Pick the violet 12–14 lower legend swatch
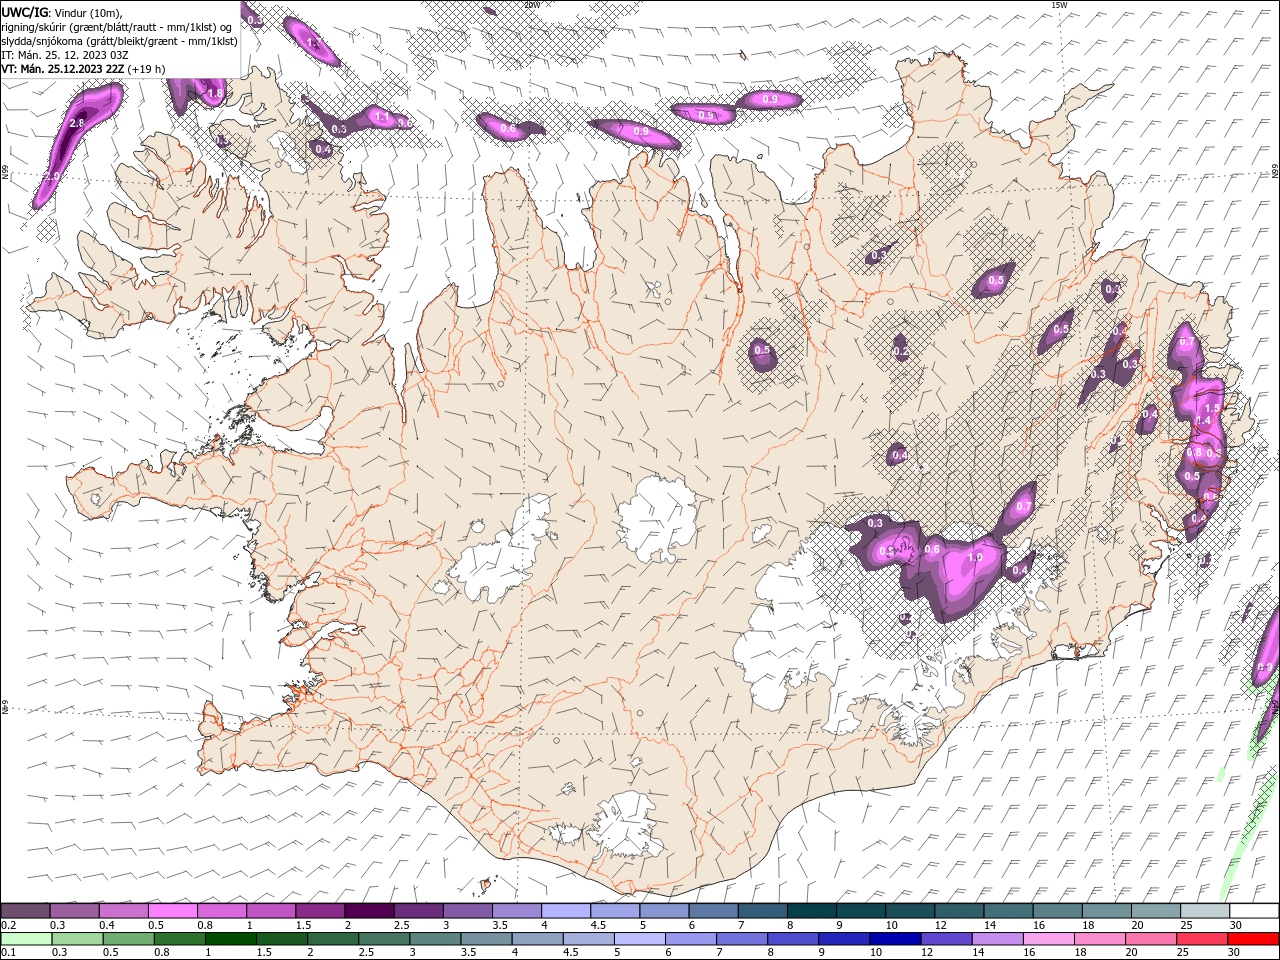This screenshot has height=960, width=1280. click(x=946, y=939)
